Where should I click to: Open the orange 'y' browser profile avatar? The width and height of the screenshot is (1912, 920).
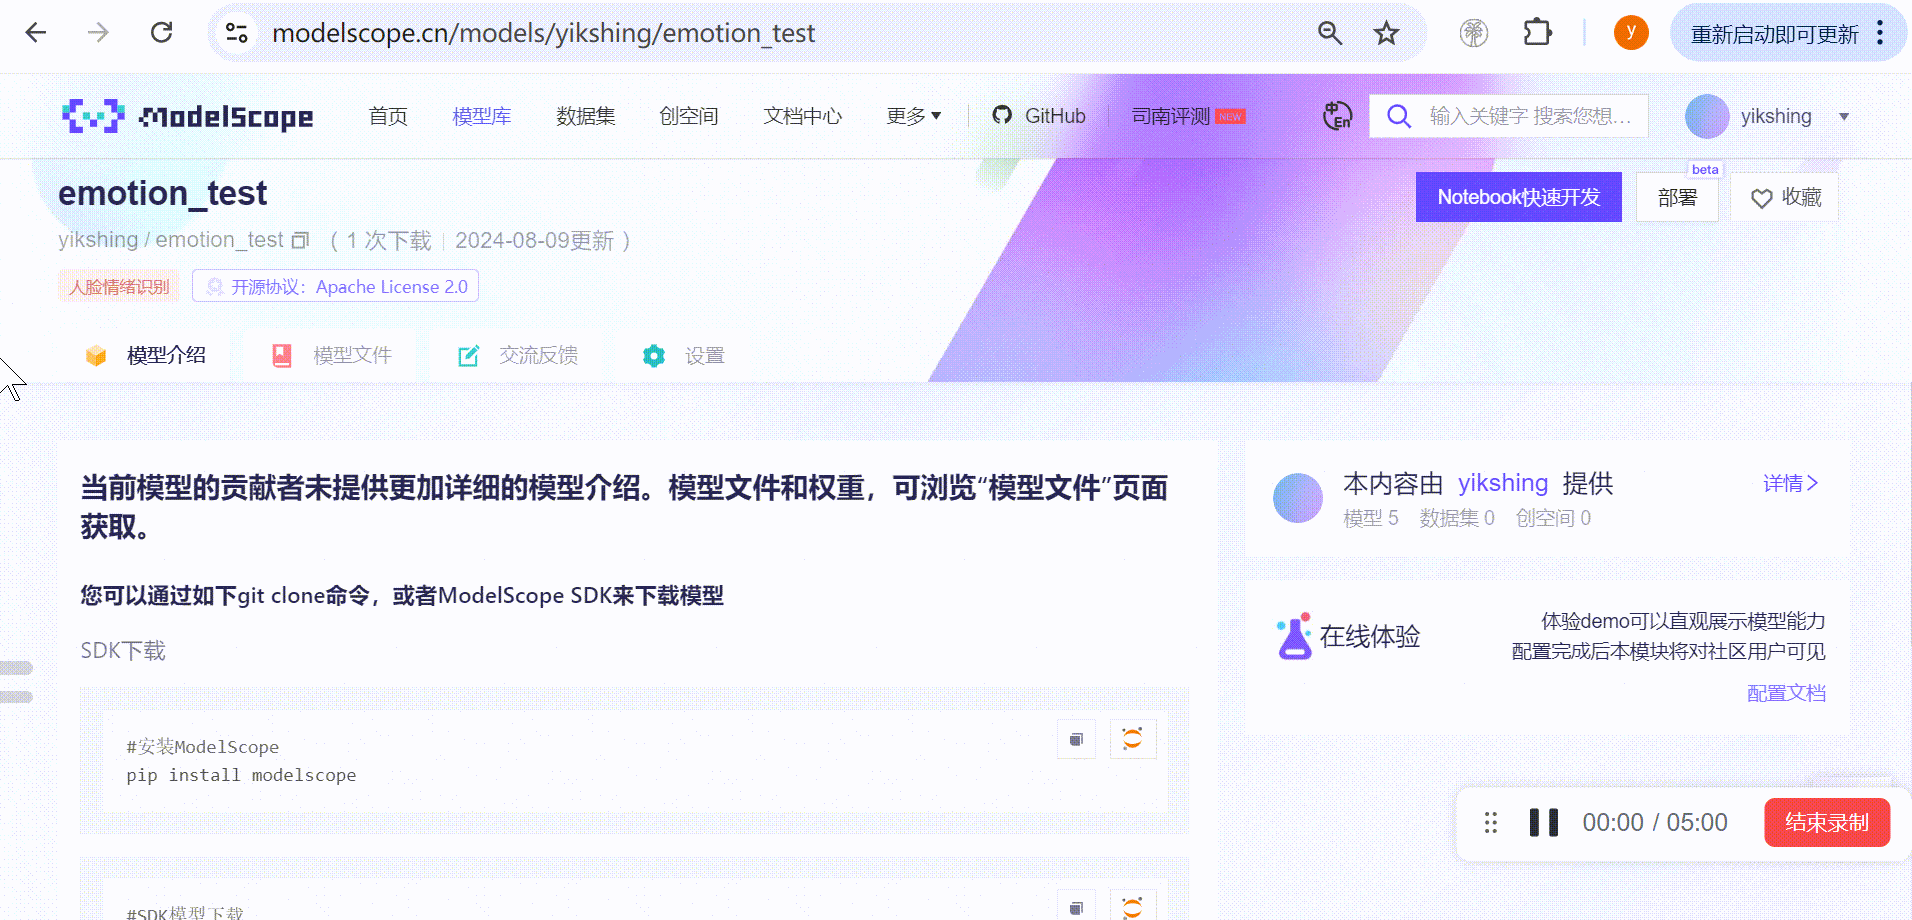tap(1631, 33)
